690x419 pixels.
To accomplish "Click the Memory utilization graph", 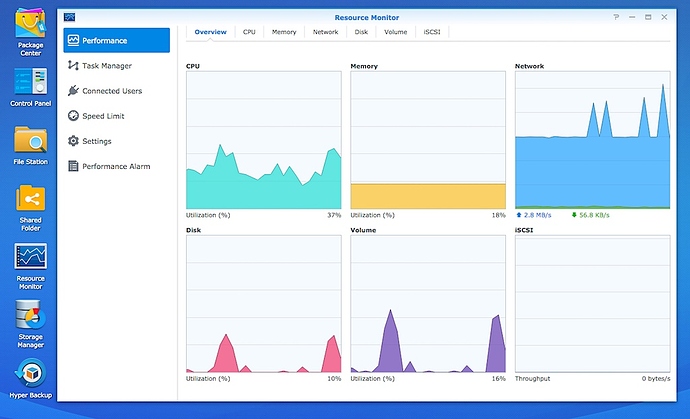I will point(428,140).
